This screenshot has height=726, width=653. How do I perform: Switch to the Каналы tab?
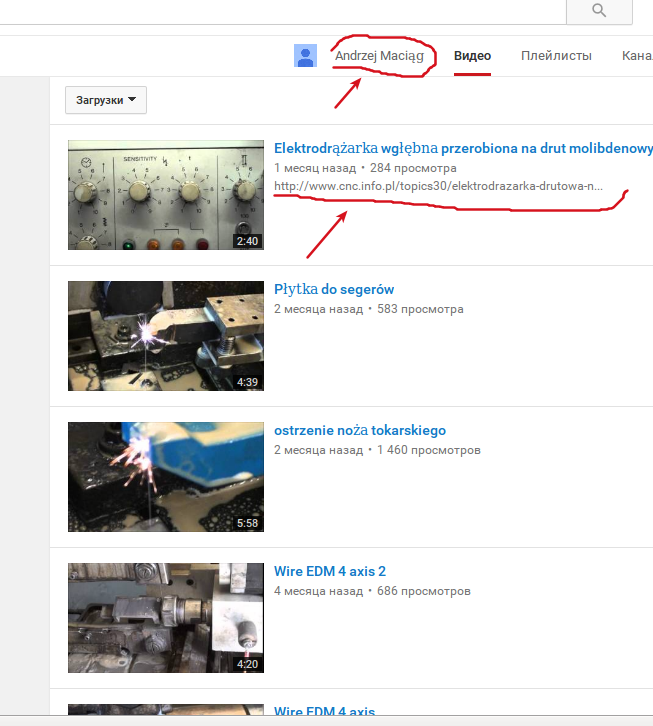coord(637,56)
